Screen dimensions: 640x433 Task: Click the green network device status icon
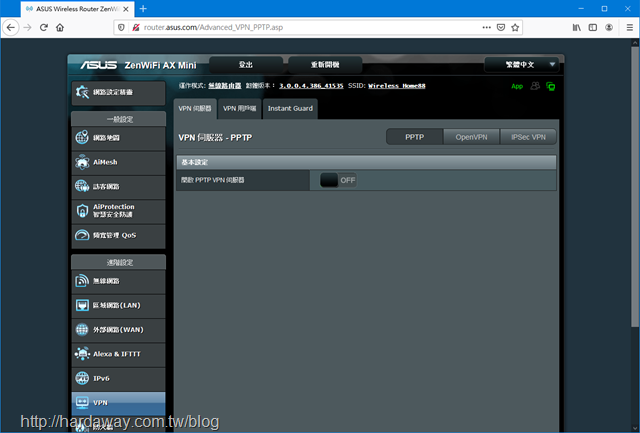tap(551, 87)
